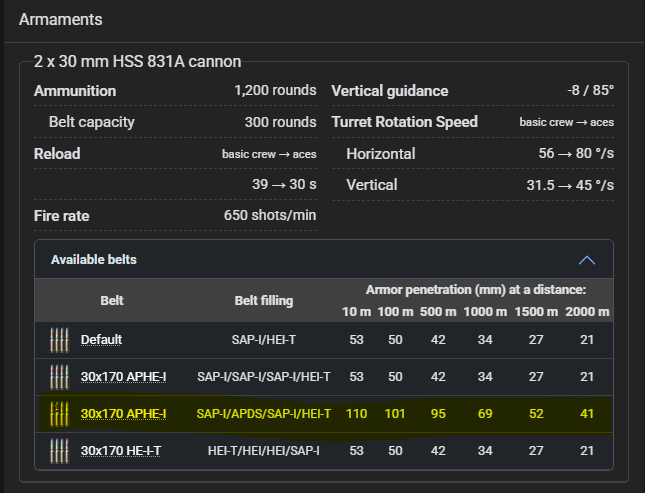Click the 41 penetration value
The image size is (645, 493).
[587, 414]
